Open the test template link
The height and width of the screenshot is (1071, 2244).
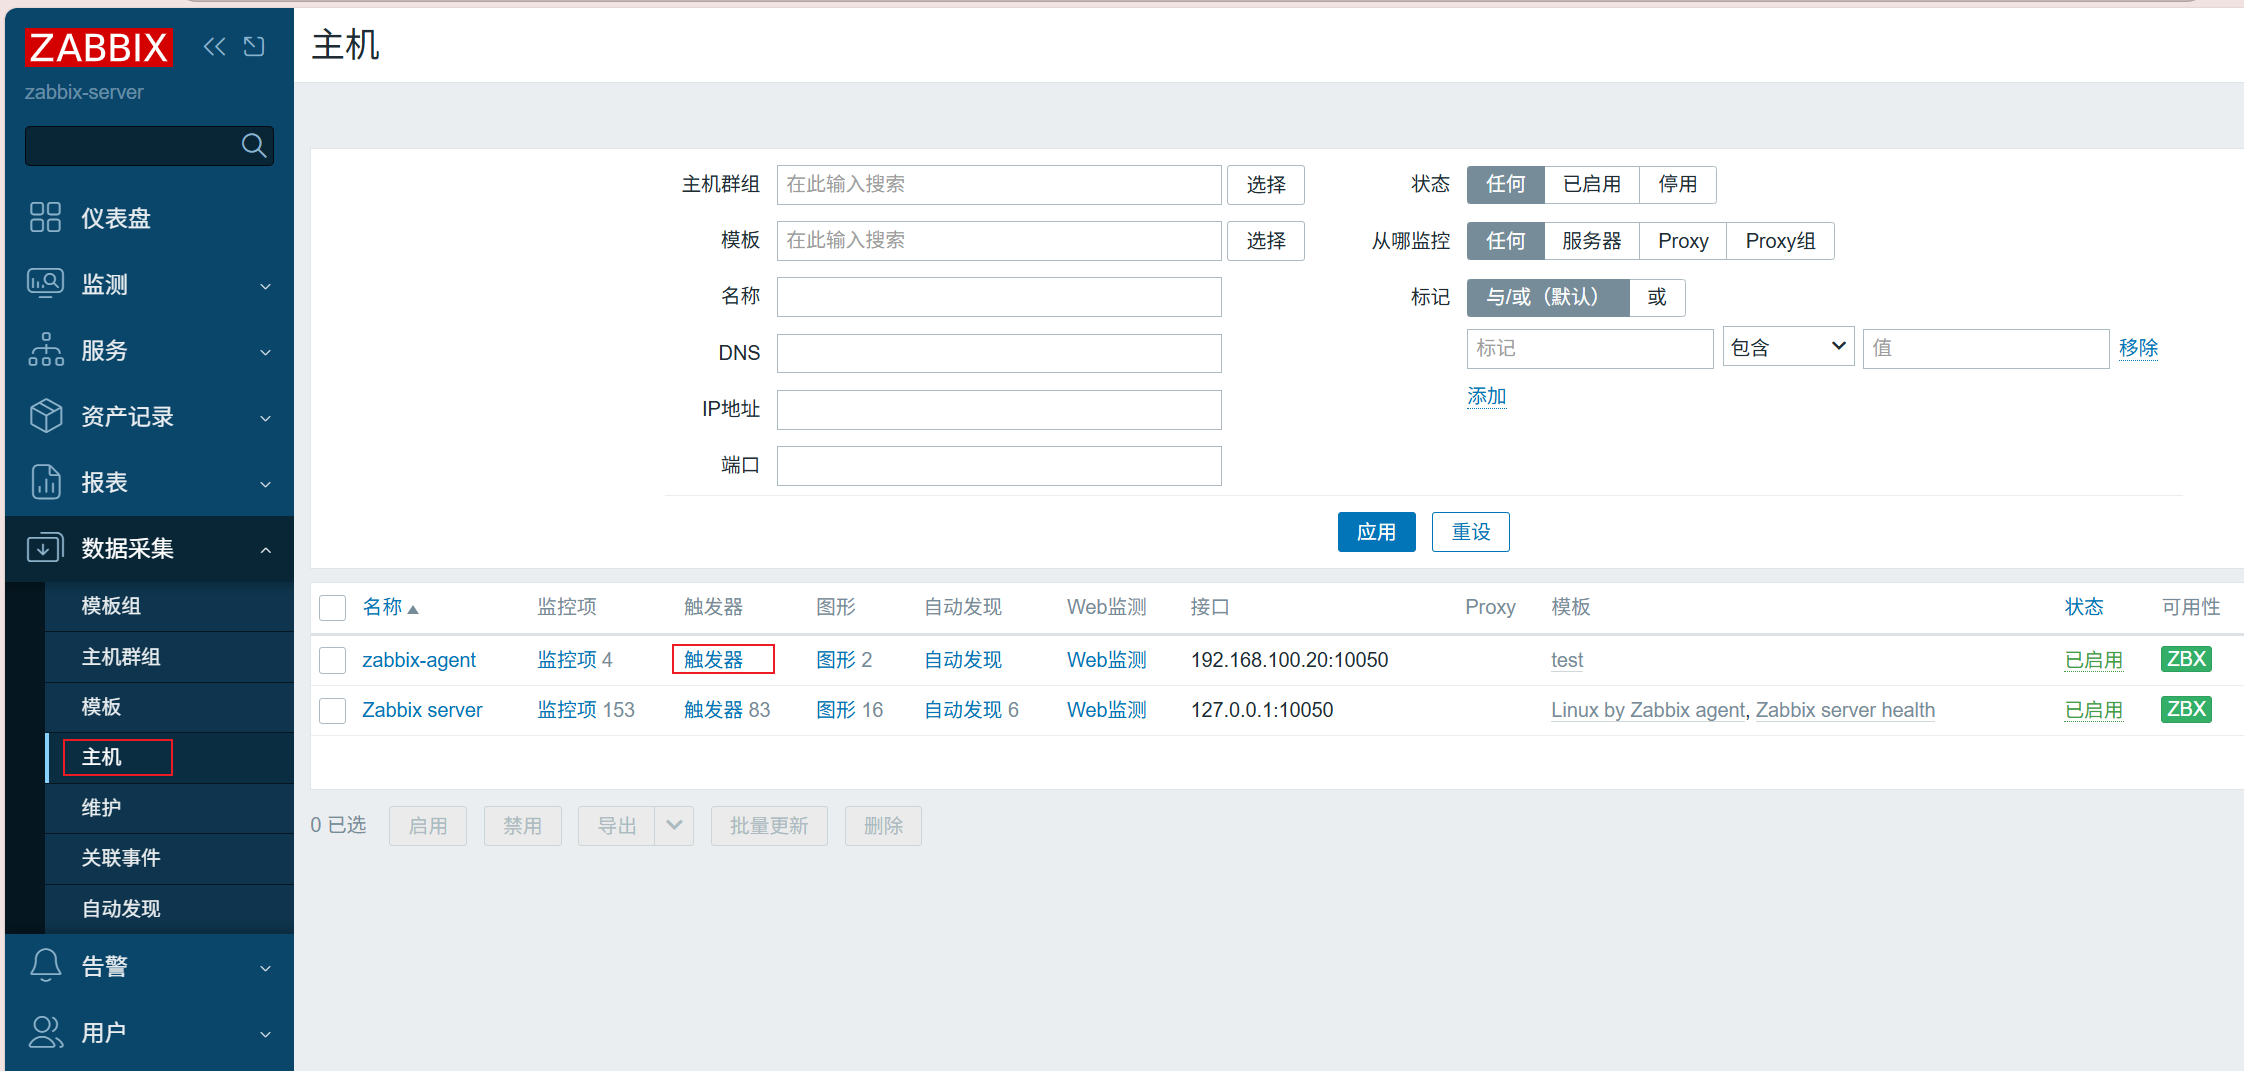[1567, 660]
